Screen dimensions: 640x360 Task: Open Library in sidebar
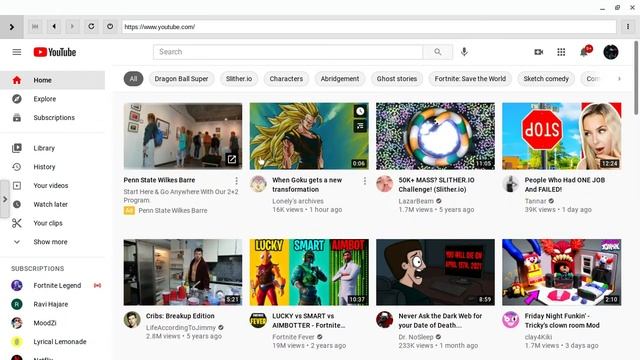click(52, 148)
